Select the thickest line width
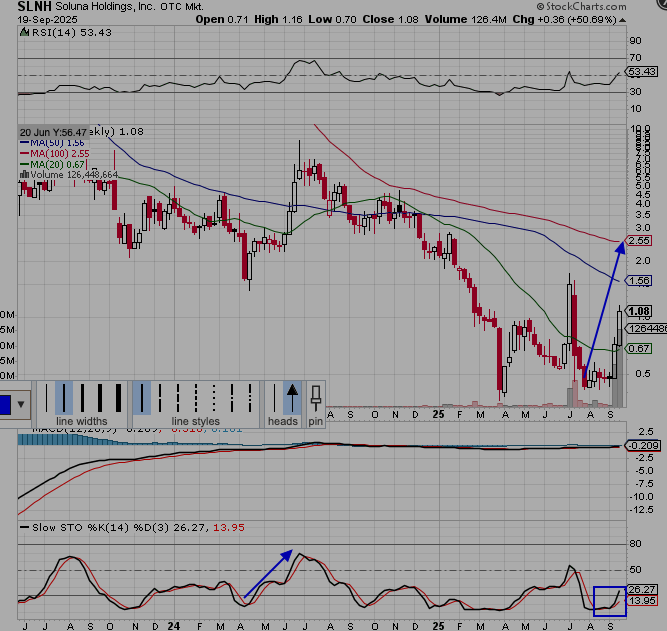 [x=119, y=398]
